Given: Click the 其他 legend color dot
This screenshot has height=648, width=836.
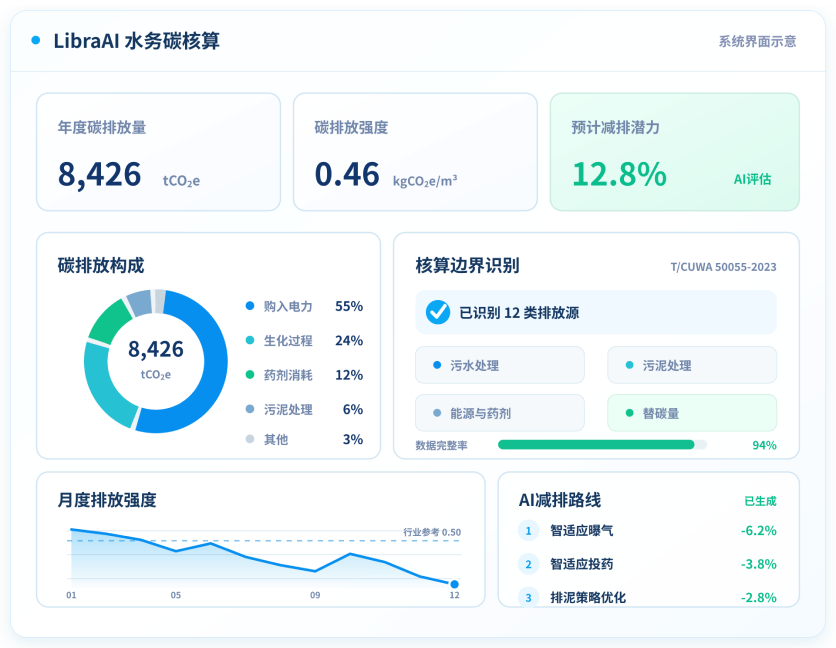Looking at the screenshot, I should pyautogui.click(x=250, y=439).
